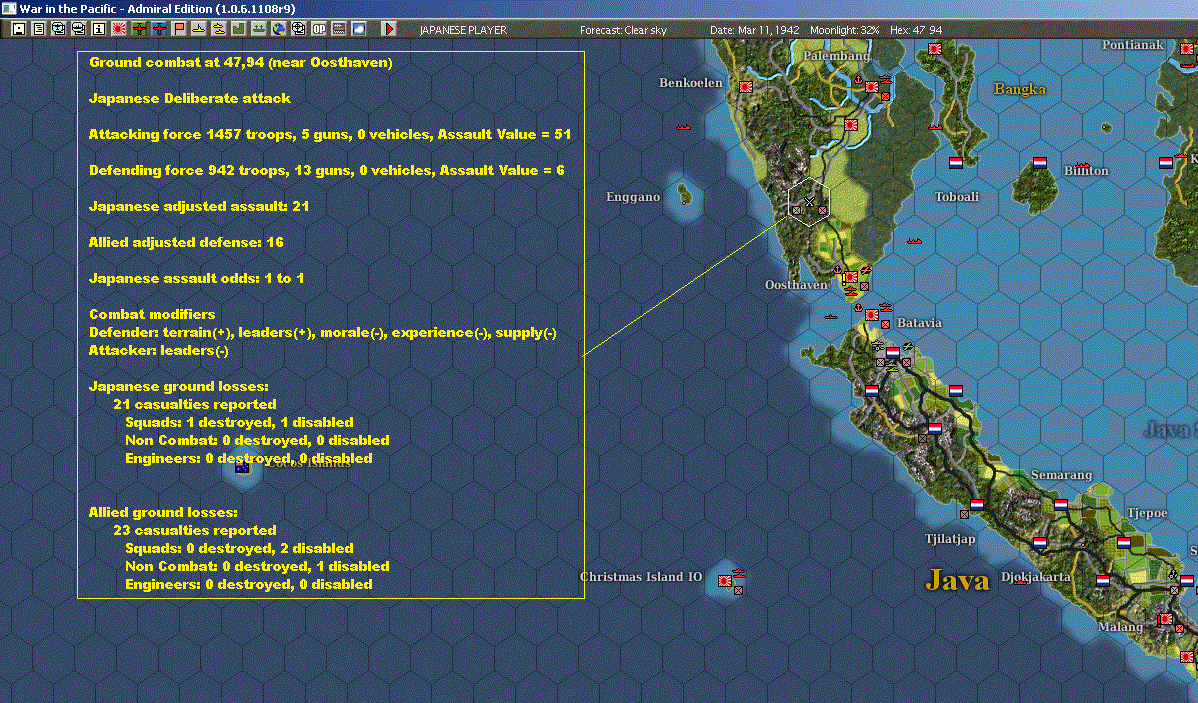Select the red ship south of Toboali
Screen dimensions: 1198x703
pyautogui.click(x=914, y=241)
